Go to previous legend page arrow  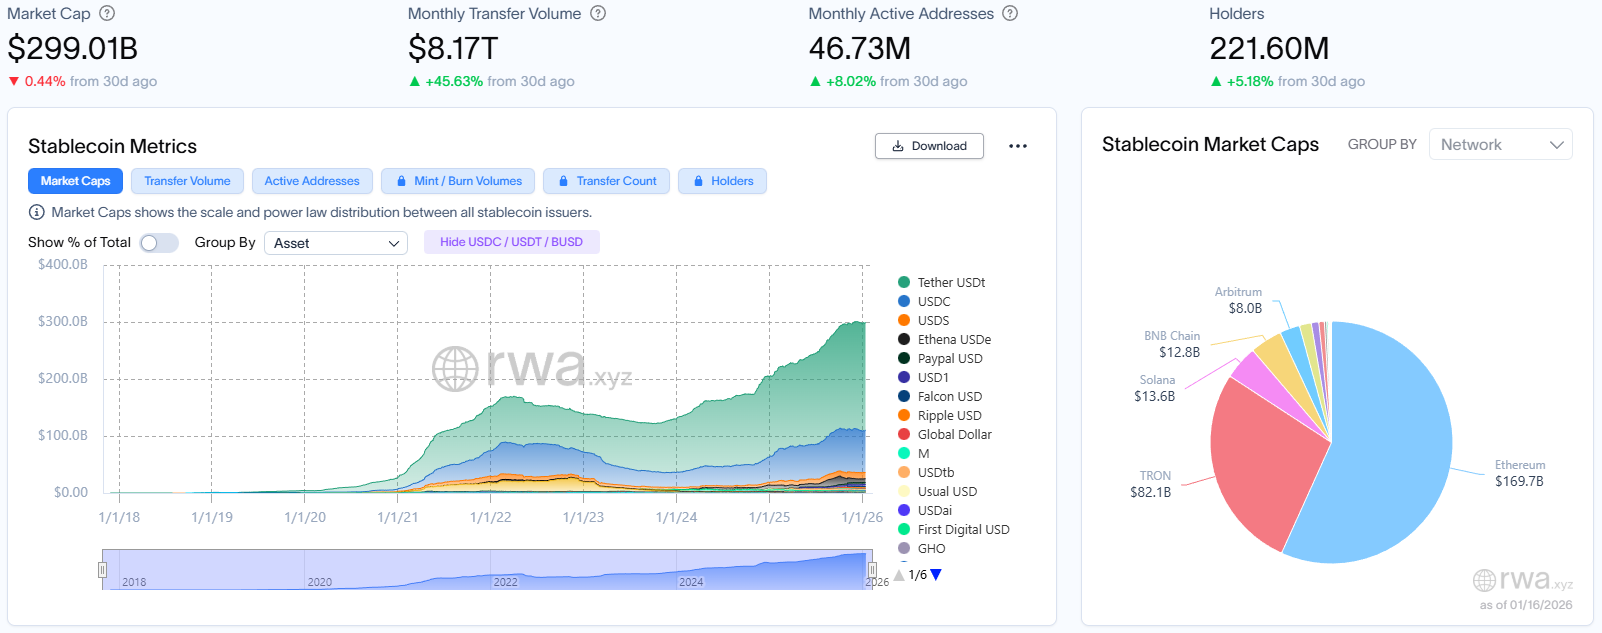[x=899, y=575]
